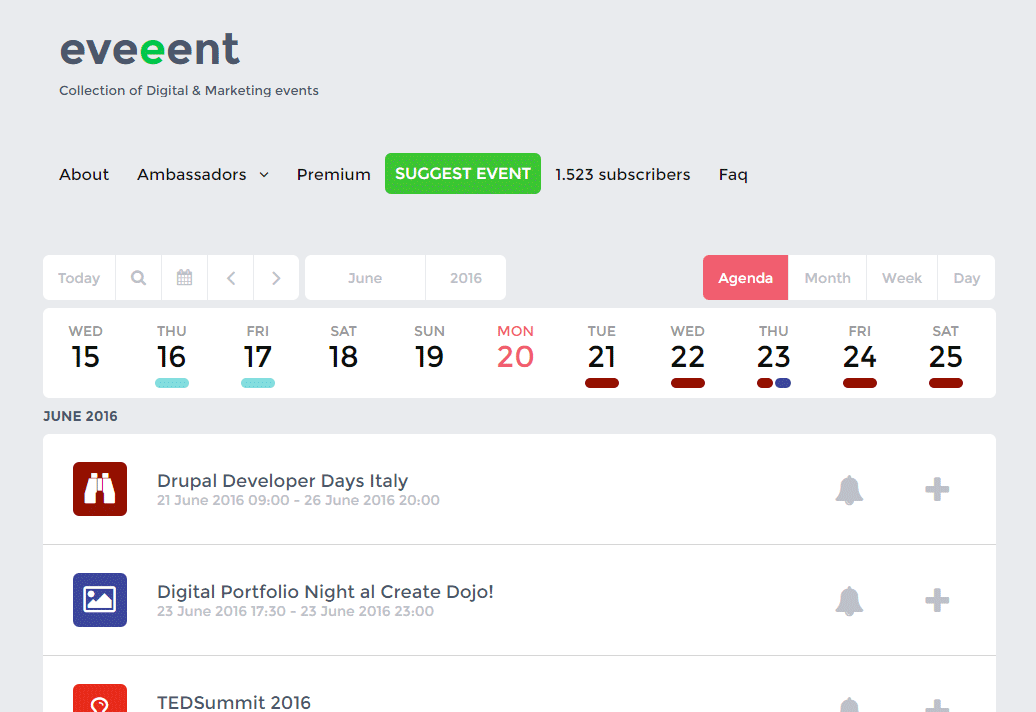
Task: Click teal event marker under Friday 17
Action: [258, 383]
